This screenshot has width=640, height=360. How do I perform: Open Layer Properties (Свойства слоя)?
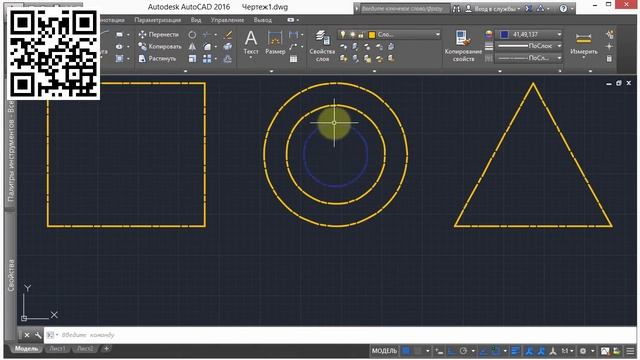click(322, 46)
